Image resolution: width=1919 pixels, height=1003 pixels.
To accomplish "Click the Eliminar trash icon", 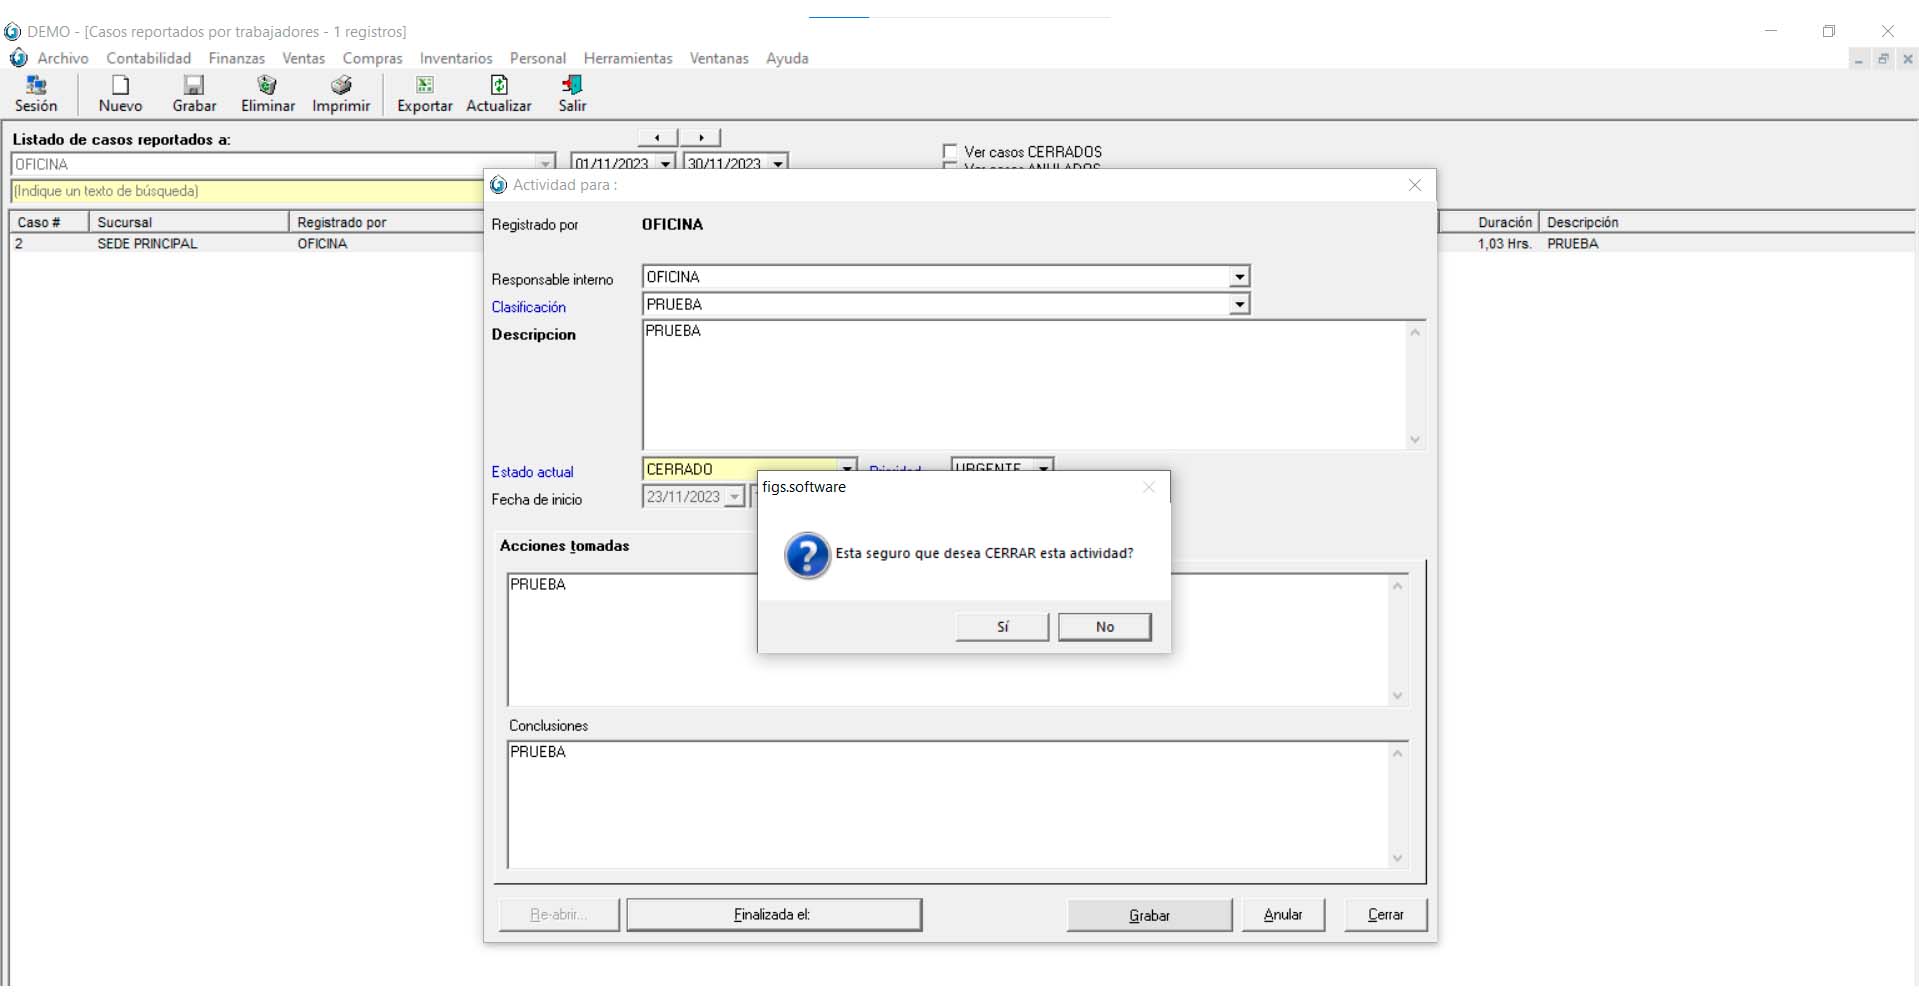I will (267, 86).
